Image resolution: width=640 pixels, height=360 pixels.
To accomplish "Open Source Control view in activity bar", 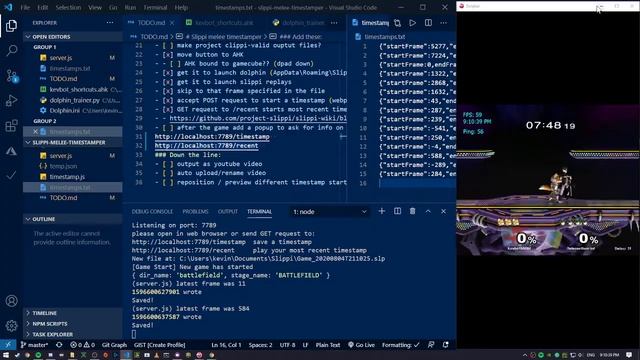I will (x=11, y=76).
